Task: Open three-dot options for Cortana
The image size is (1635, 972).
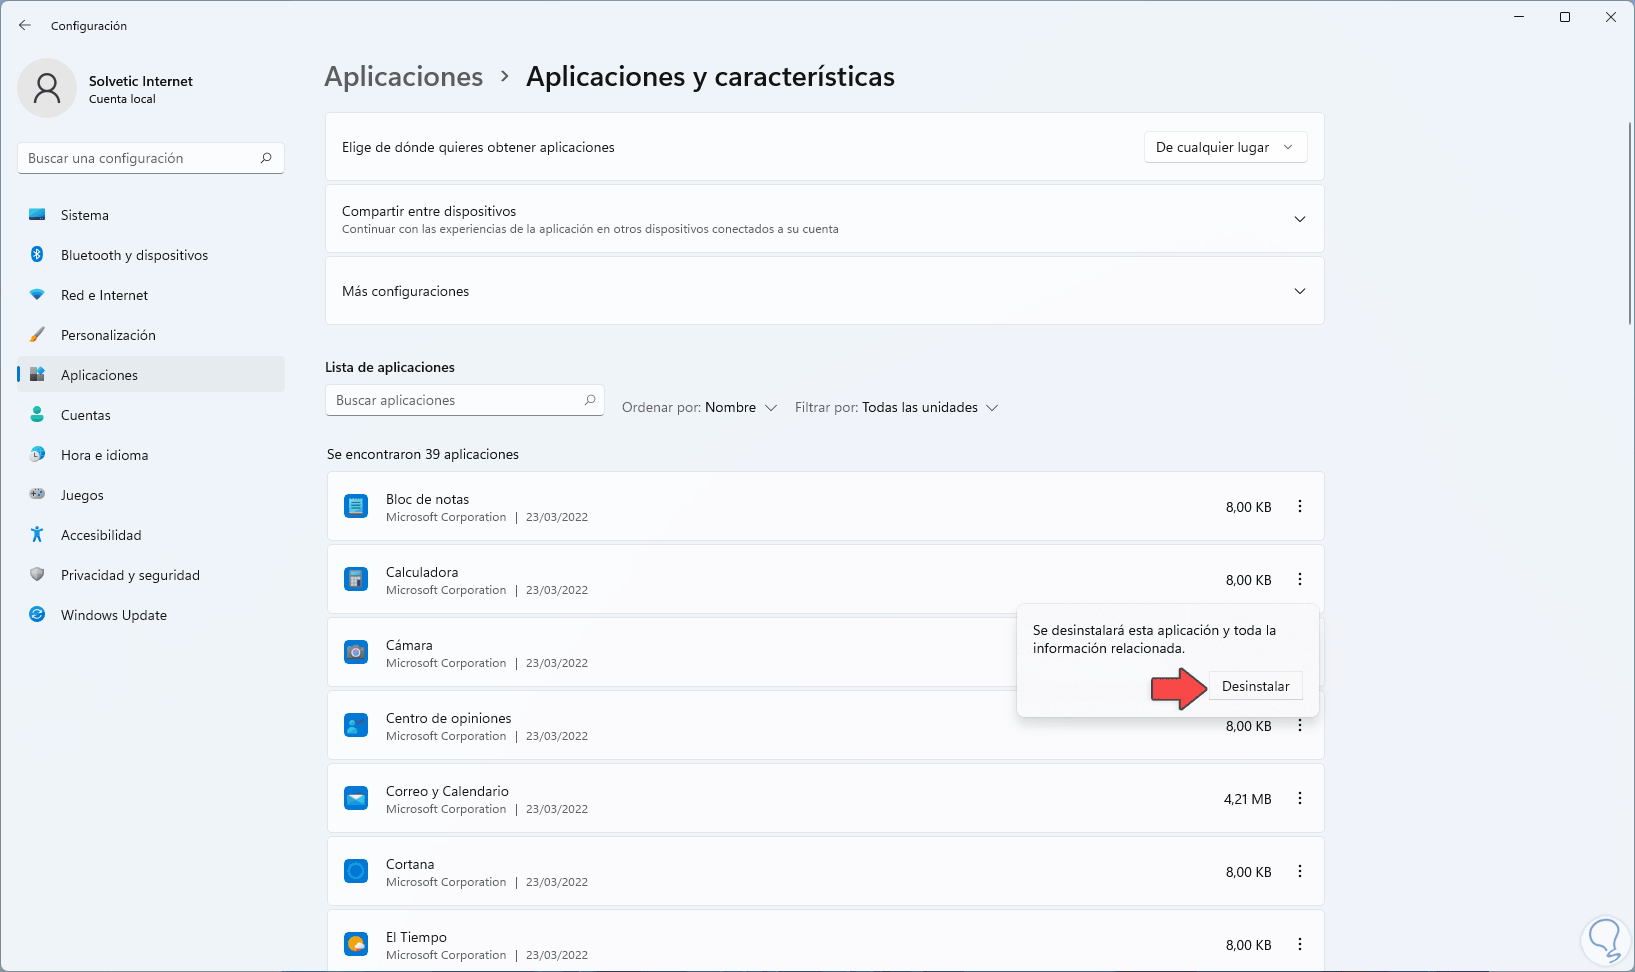Action: [x=1300, y=872]
